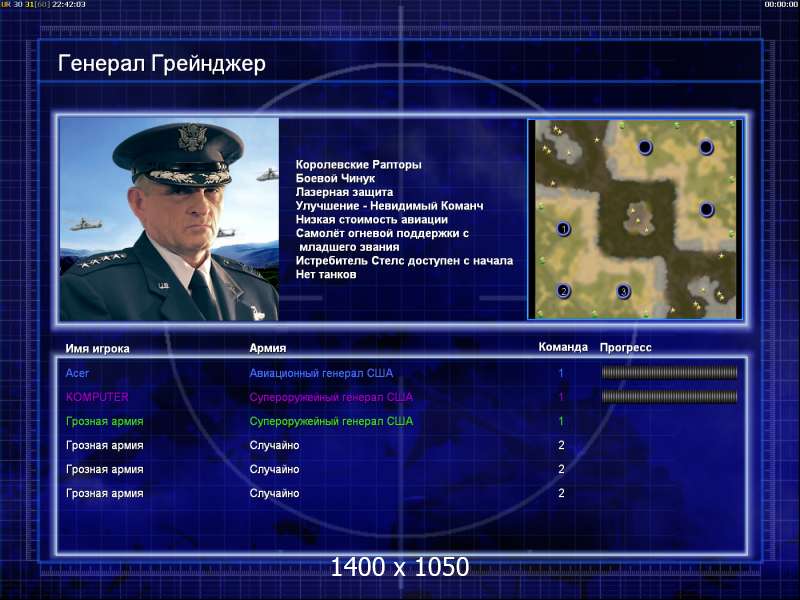
Task: Click the center plateau on the minimap
Action: 638,217
